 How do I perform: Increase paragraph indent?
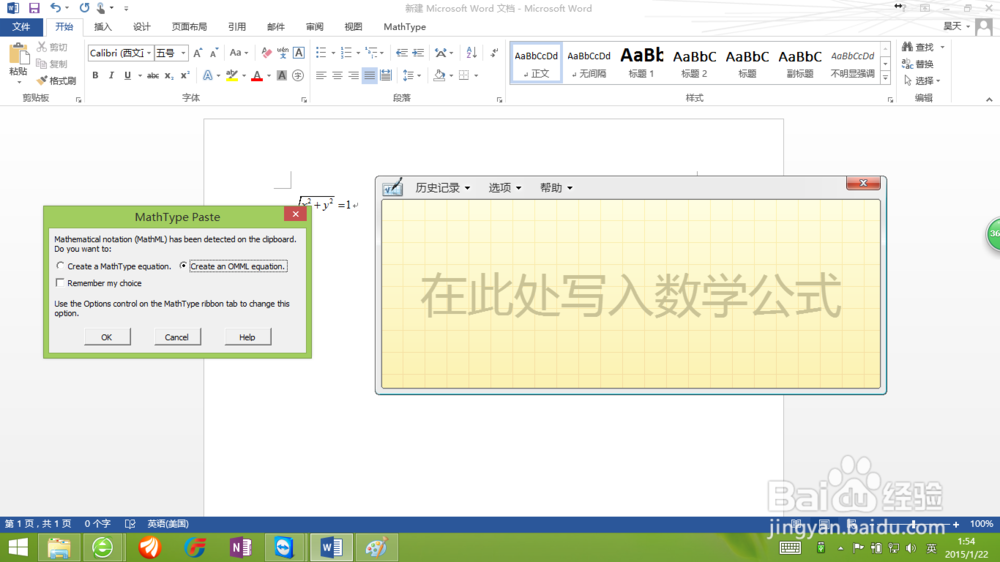(x=418, y=53)
